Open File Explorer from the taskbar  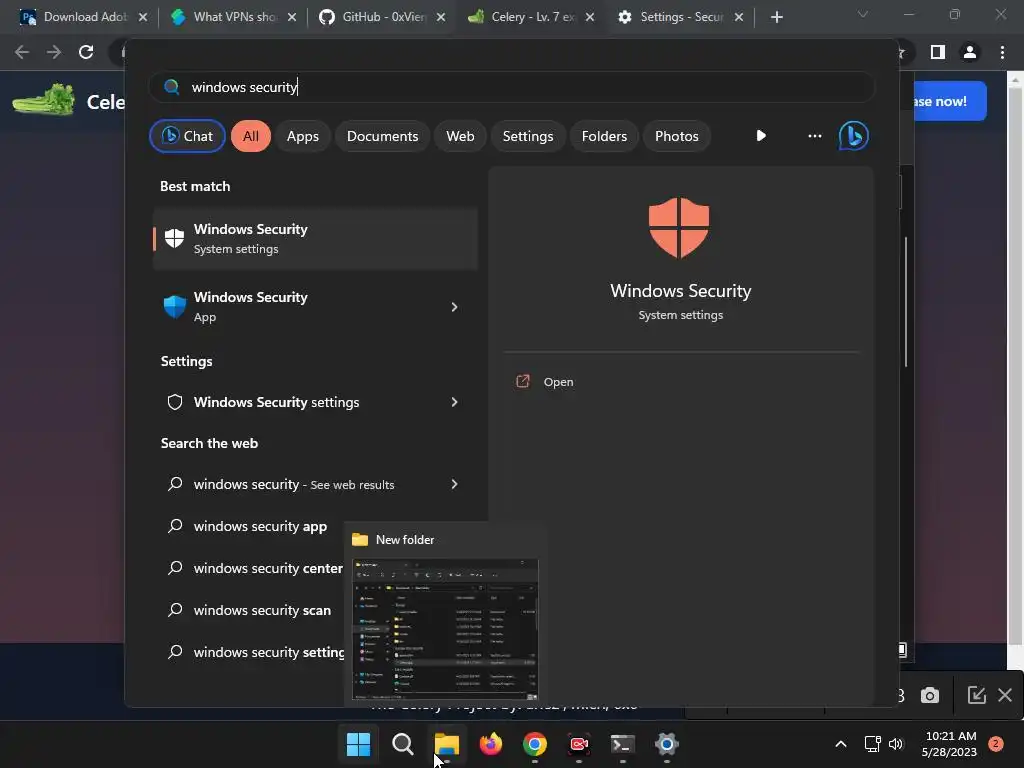tap(447, 744)
